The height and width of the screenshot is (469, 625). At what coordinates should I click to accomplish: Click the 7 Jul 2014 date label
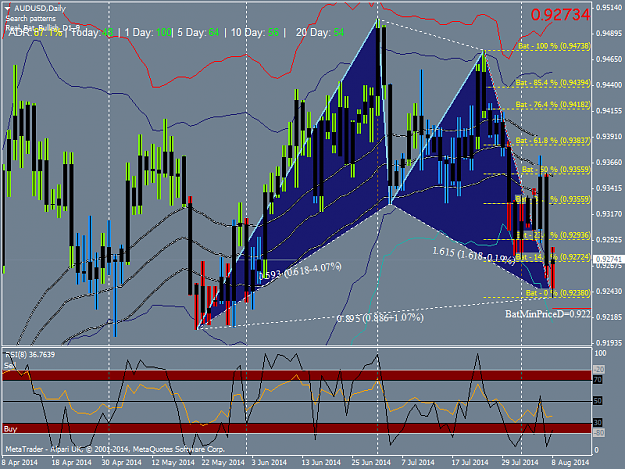pyautogui.click(x=418, y=463)
